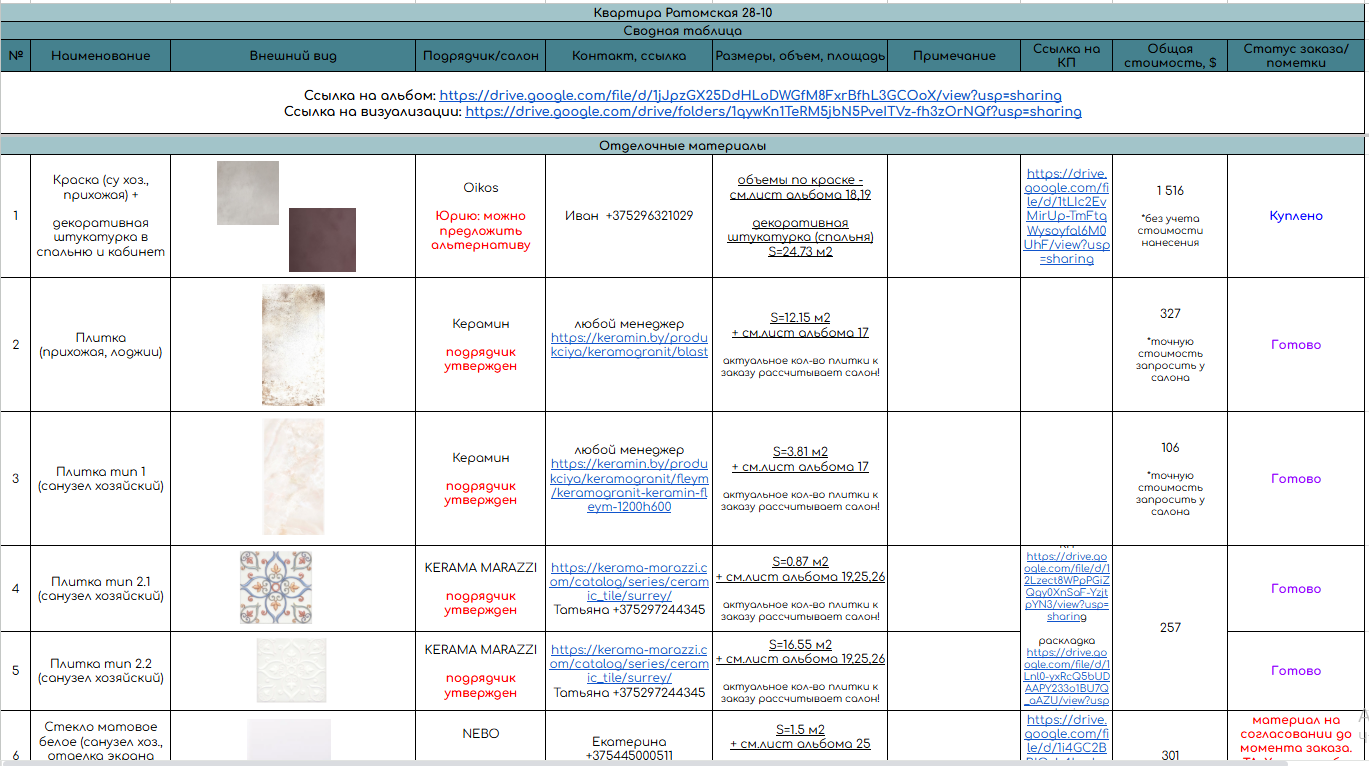Image resolution: width=1369 pixels, height=766 pixels.
Task: Click the Общая стоимость, $ header cell
Action: (x=1169, y=56)
